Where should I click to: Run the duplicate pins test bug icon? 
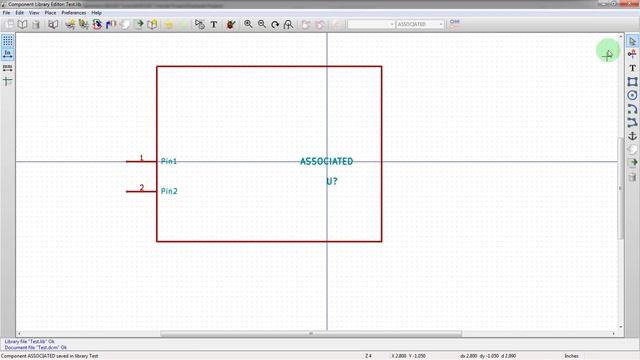pos(231,24)
